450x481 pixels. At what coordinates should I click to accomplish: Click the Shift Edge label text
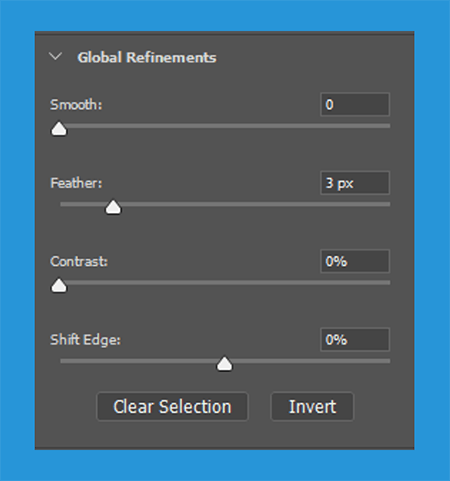pos(85,340)
